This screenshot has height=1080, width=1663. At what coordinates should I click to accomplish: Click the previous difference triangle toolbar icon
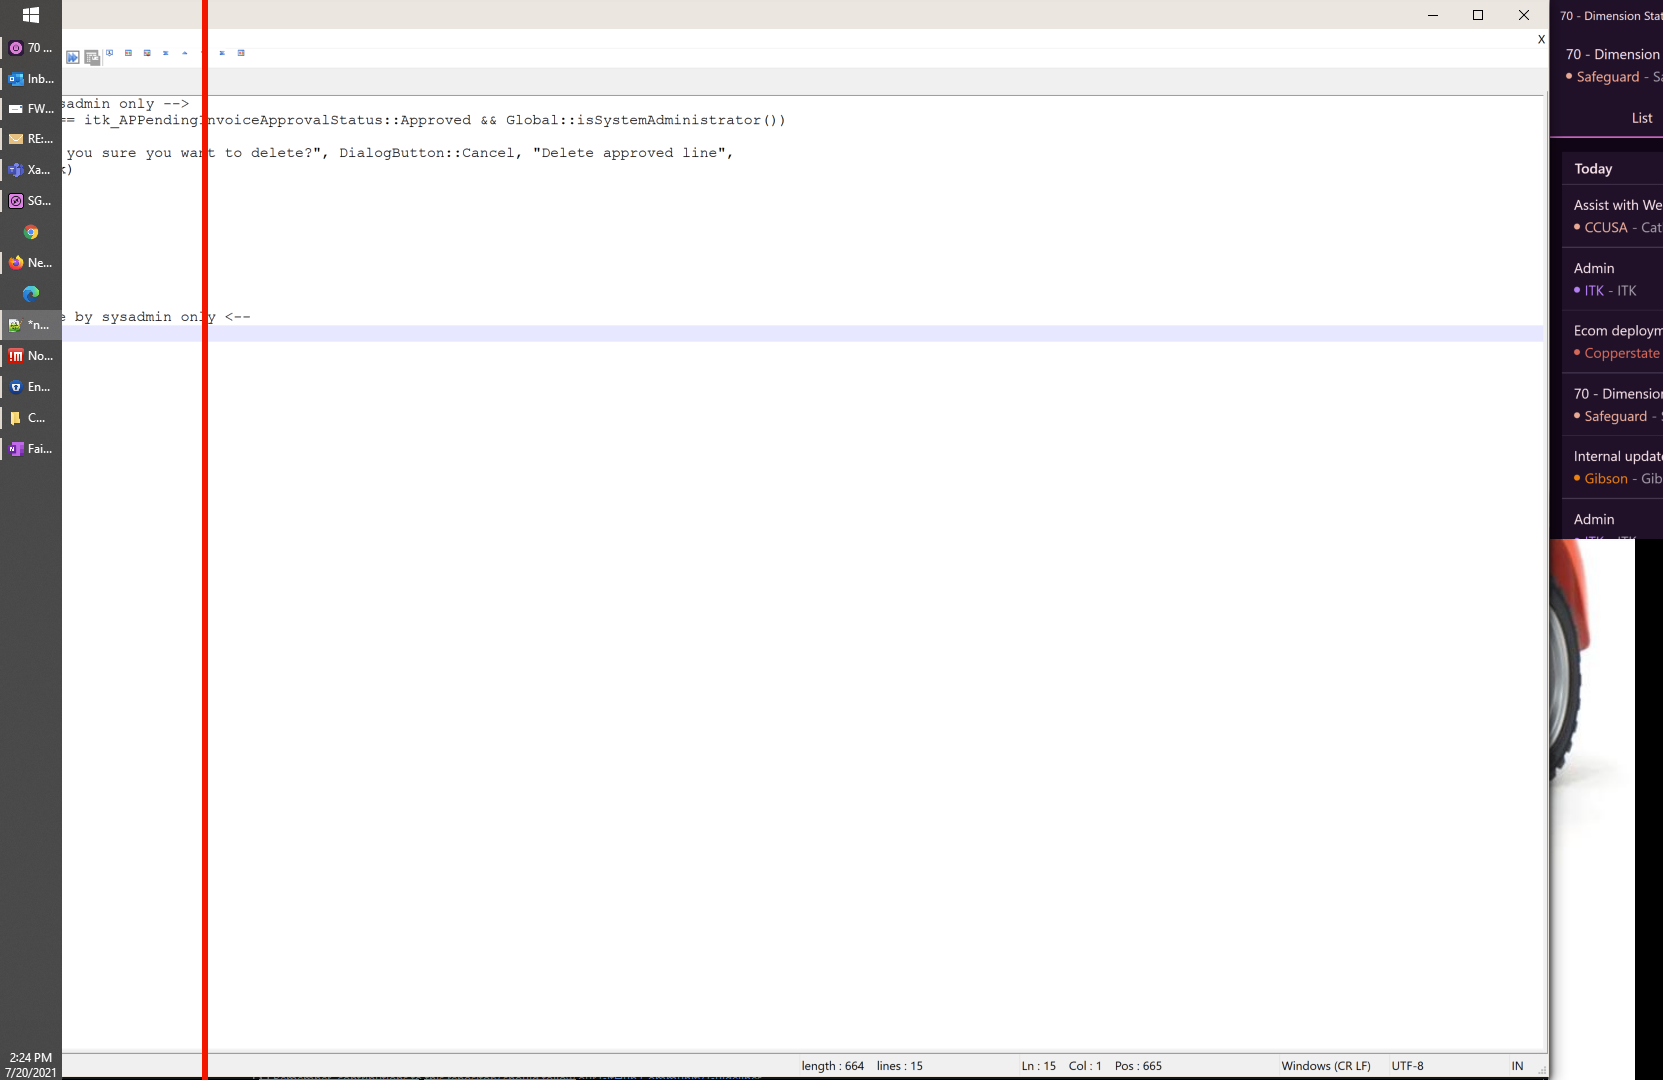185,53
